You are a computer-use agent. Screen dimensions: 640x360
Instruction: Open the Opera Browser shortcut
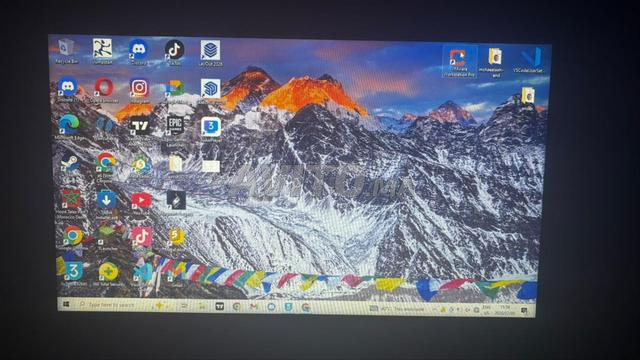tap(104, 87)
